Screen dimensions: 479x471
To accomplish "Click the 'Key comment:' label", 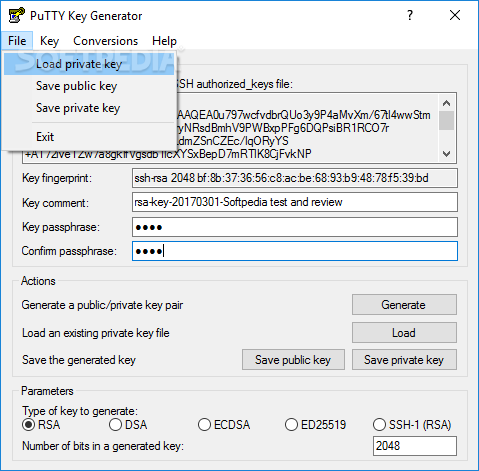I will coord(55,203).
